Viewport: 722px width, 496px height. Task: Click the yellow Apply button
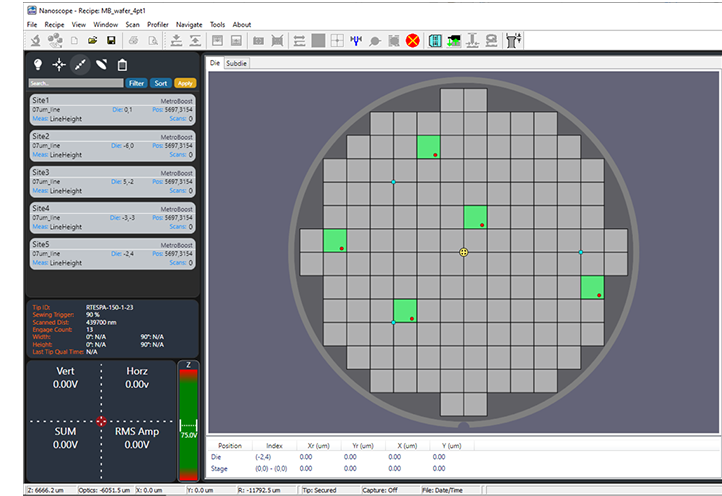point(185,83)
